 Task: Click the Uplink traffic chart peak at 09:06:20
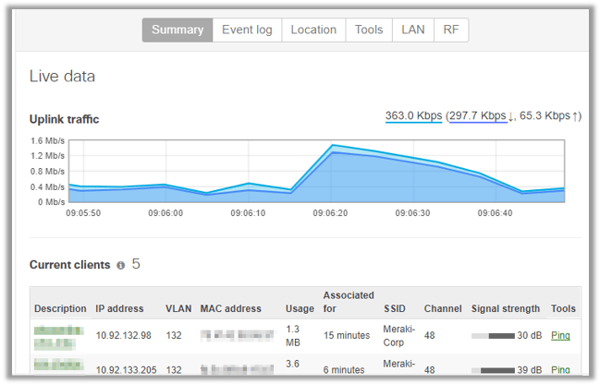click(x=332, y=145)
